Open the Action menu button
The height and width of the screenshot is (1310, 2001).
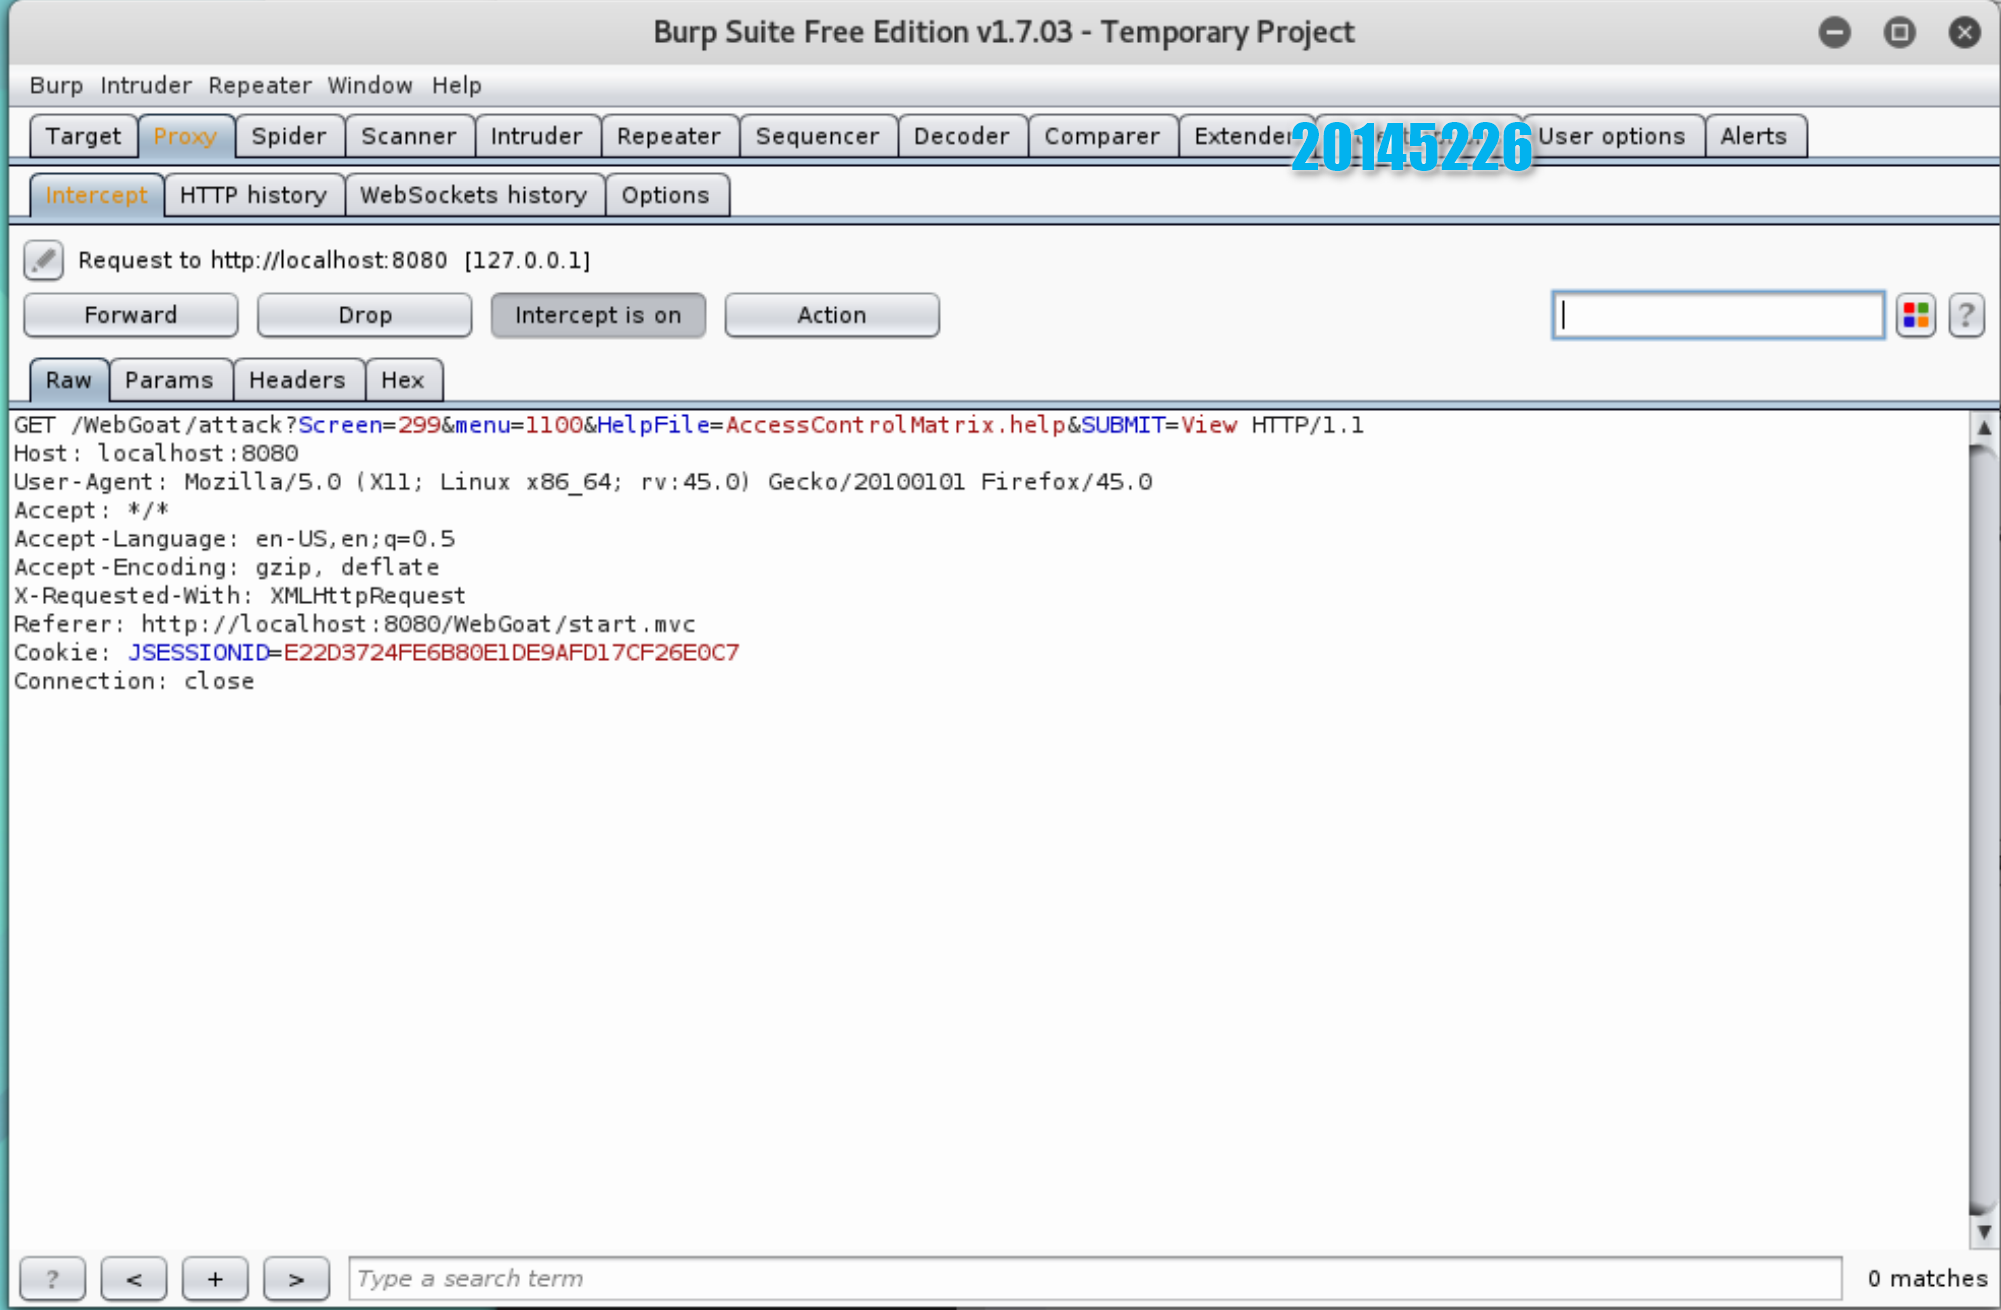click(x=831, y=315)
